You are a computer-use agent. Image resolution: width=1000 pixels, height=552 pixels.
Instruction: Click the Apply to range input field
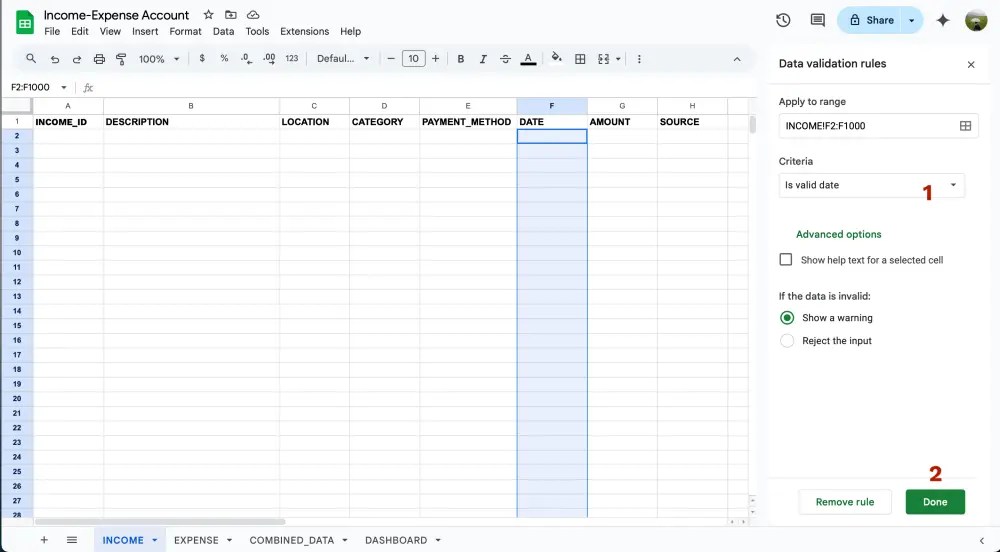pos(865,126)
